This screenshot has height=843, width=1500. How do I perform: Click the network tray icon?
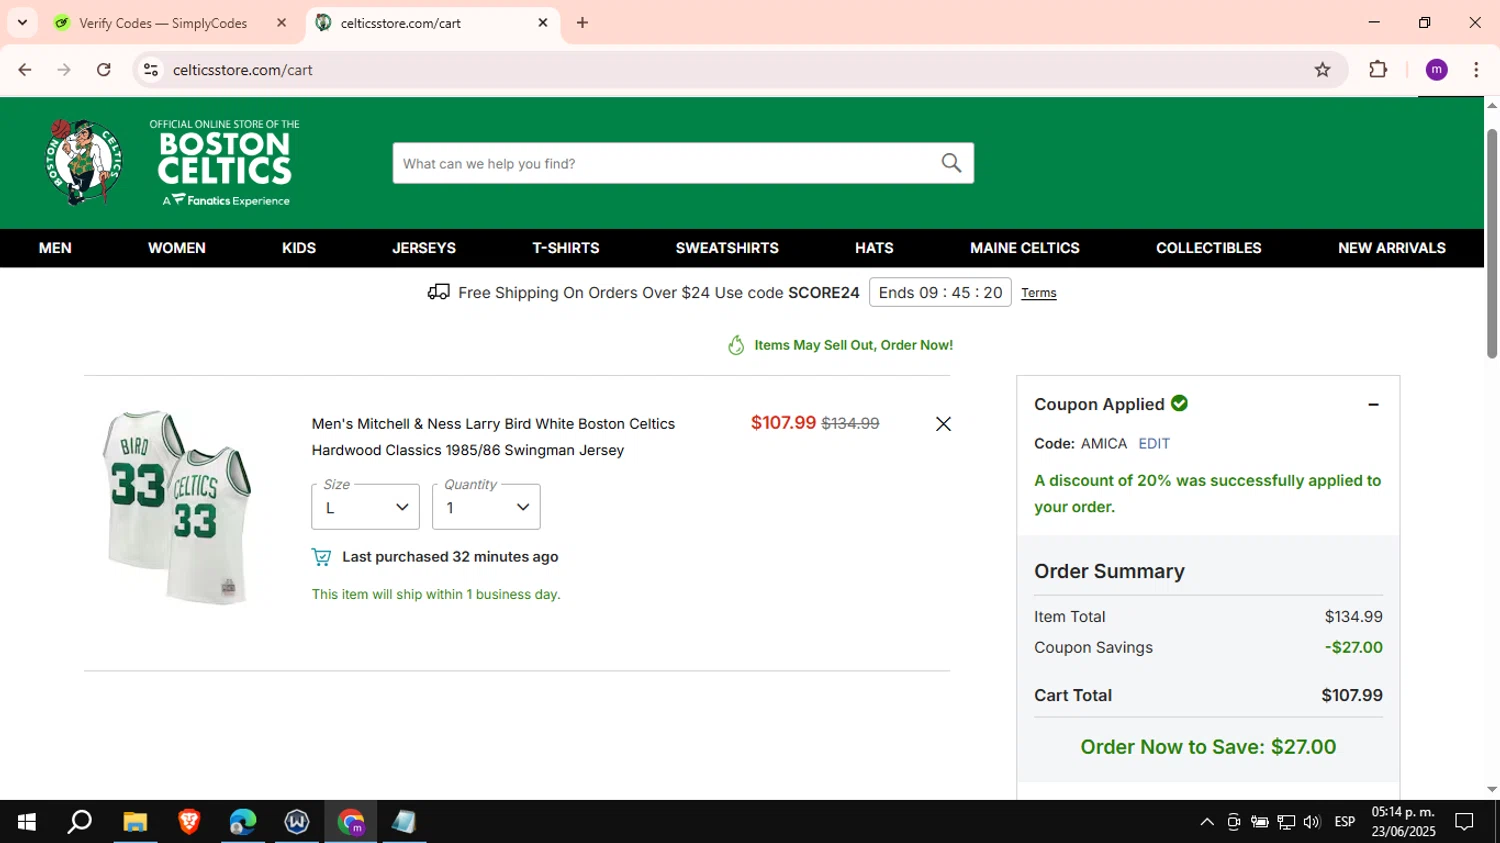pos(1286,822)
